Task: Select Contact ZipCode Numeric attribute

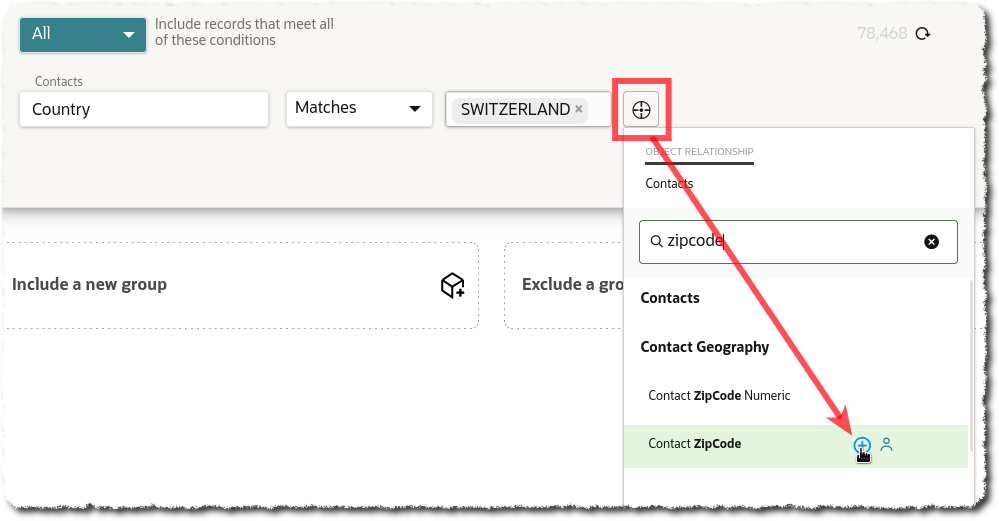Action: click(719, 395)
